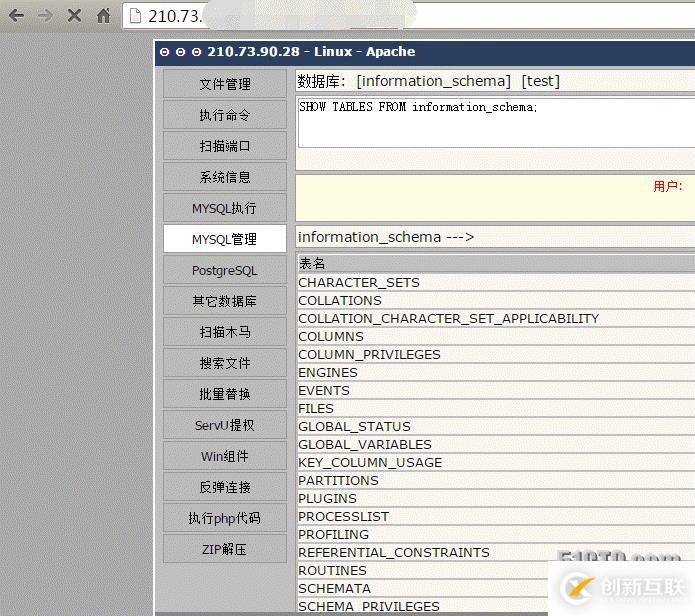Click the page icon in address bar
695x616 pixels.
(x=135, y=16)
